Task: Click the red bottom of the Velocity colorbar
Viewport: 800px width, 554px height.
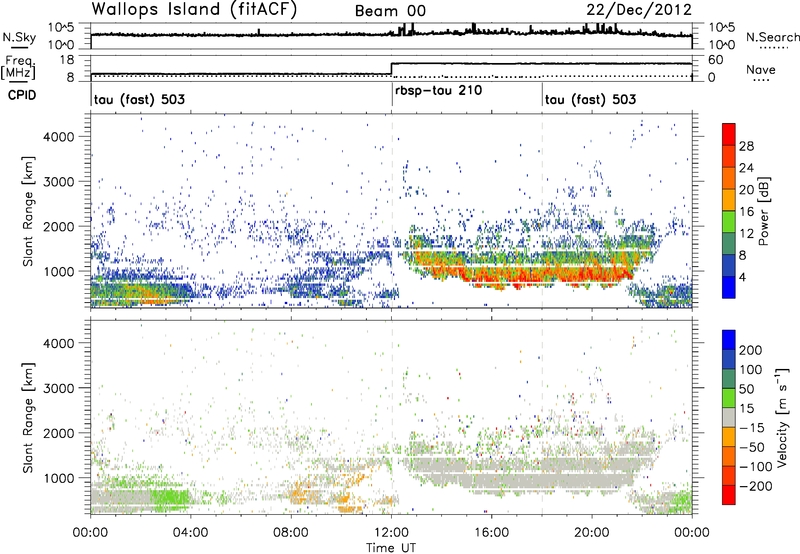Action: [x=729, y=495]
